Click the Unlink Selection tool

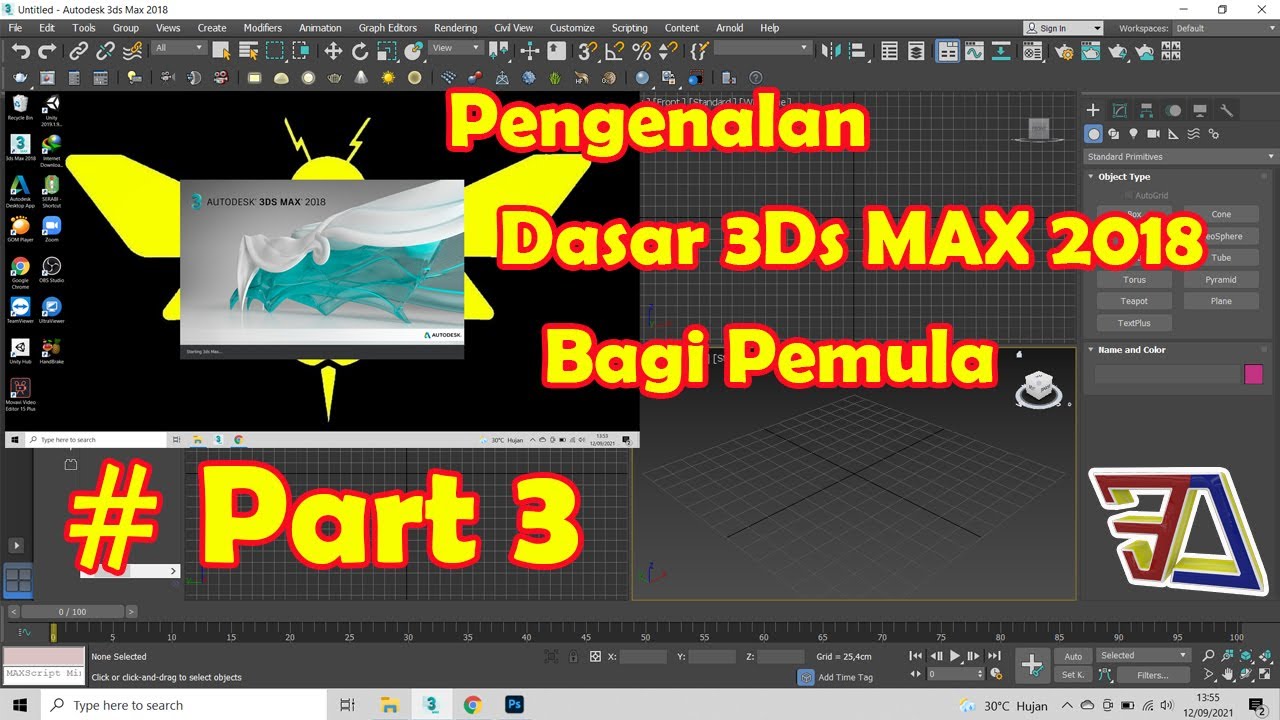(x=105, y=51)
